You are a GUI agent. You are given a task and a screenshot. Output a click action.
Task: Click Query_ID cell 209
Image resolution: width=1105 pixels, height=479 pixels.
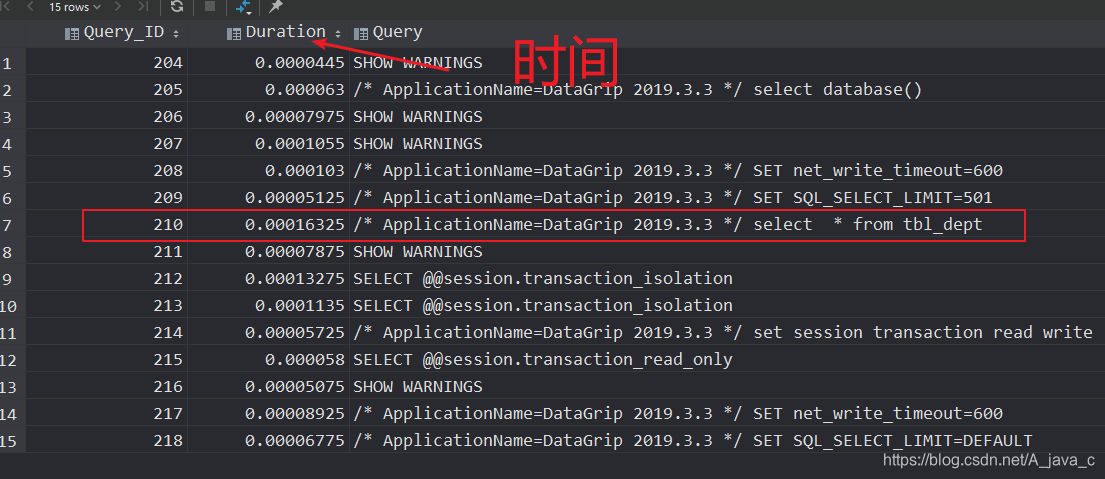coord(168,198)
